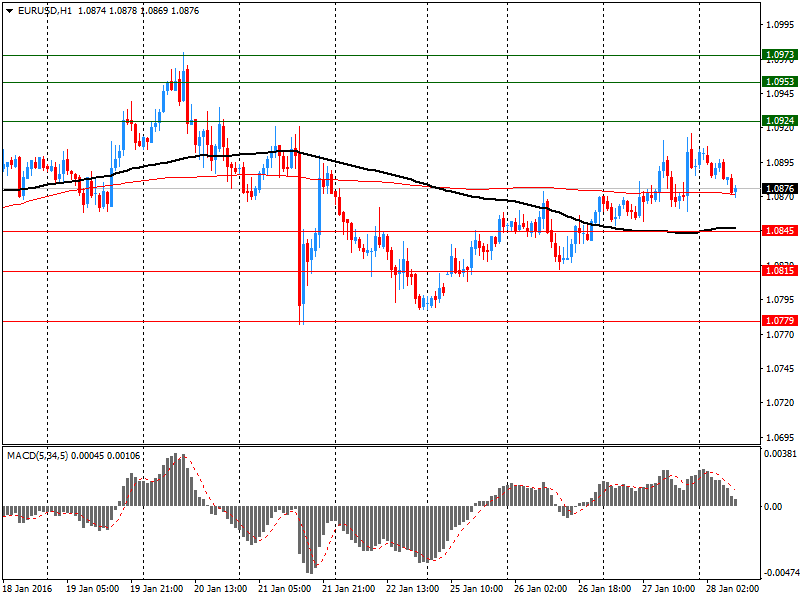Click the 1.0845 red support level label

780,231
